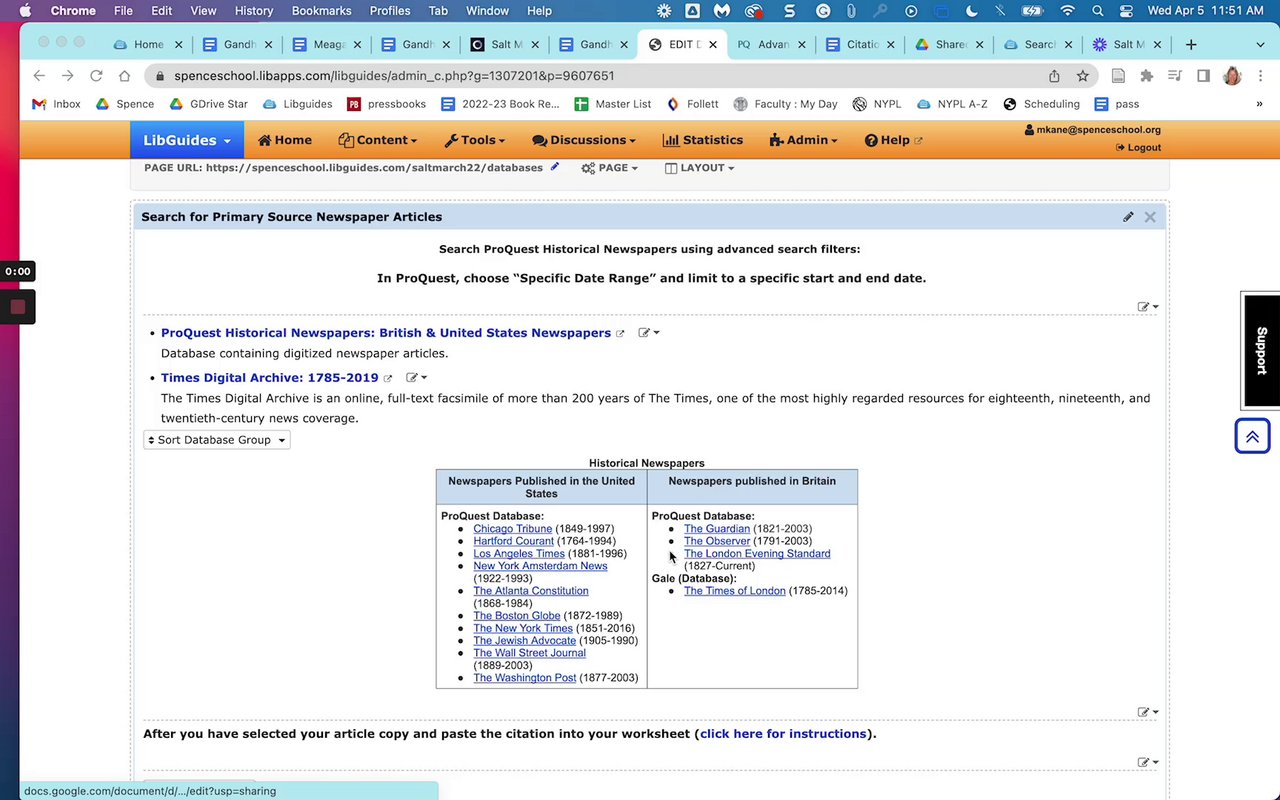
Task: Click the share icon in address bar
Action: (1054, 76)
